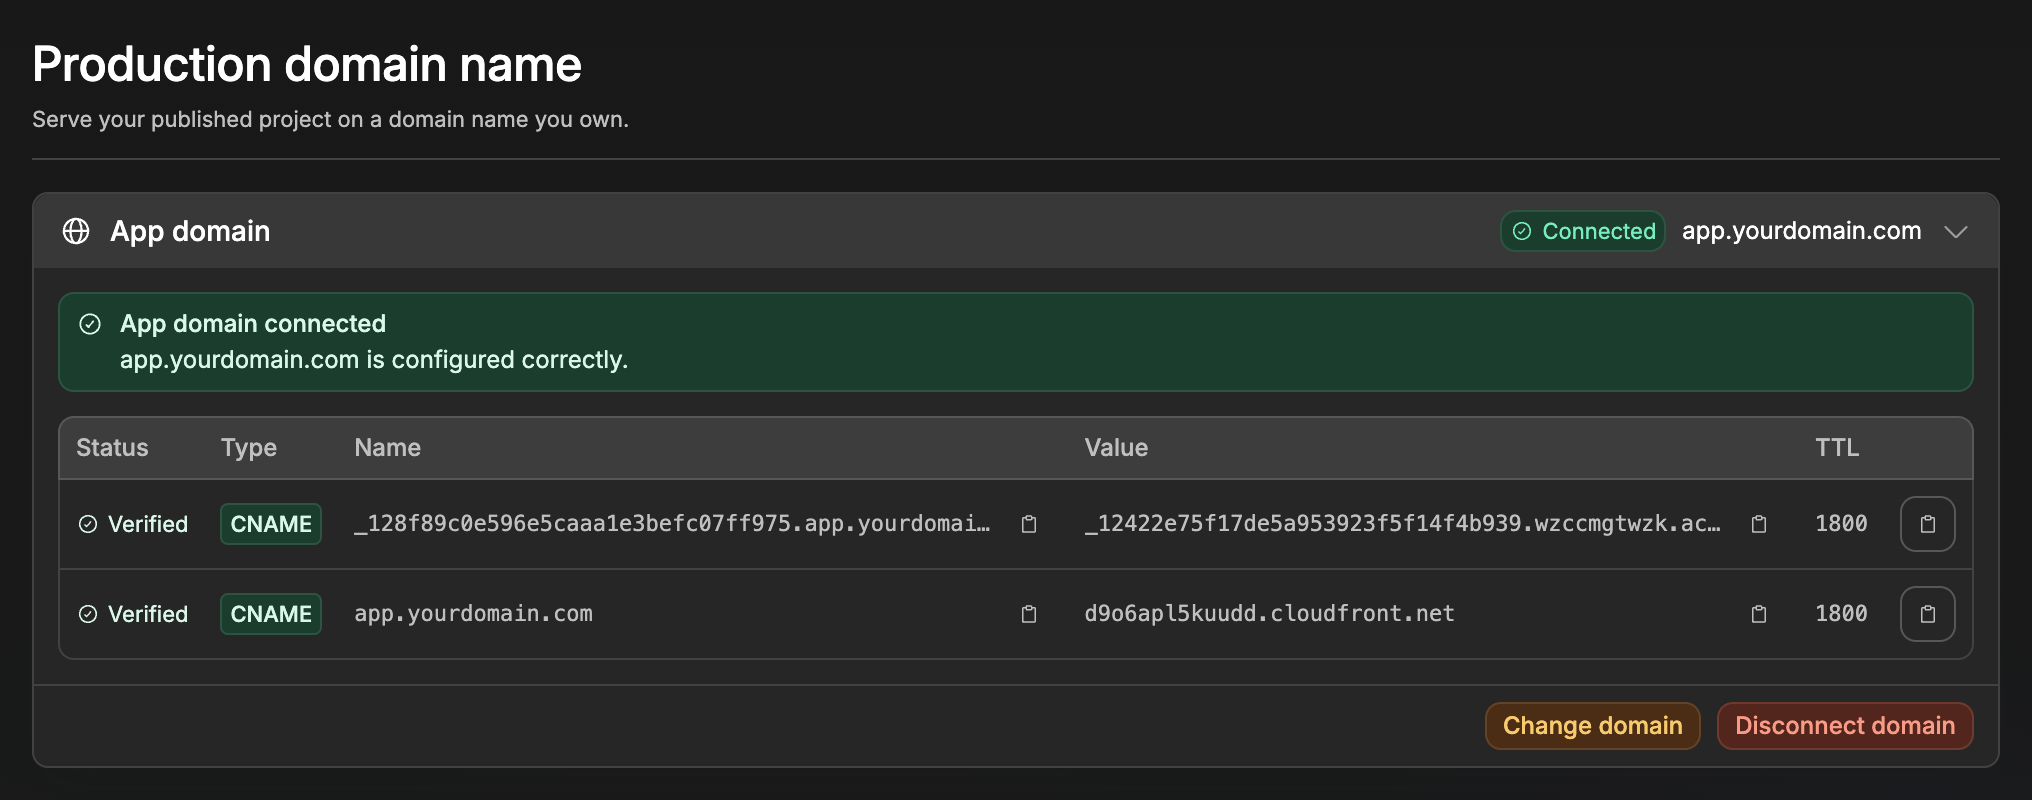Screen dimensions: 2032x800
Task: Select the app.yourdomain.com name cell
Action: pyautogui.click(x=473, y=614)
